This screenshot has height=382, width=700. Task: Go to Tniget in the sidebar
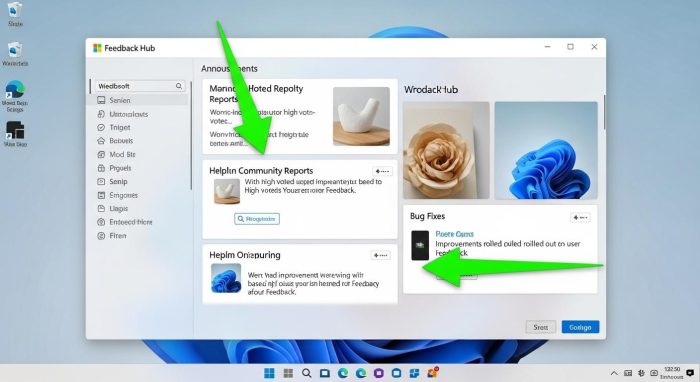pyautogui.click(x=114, y=127)
